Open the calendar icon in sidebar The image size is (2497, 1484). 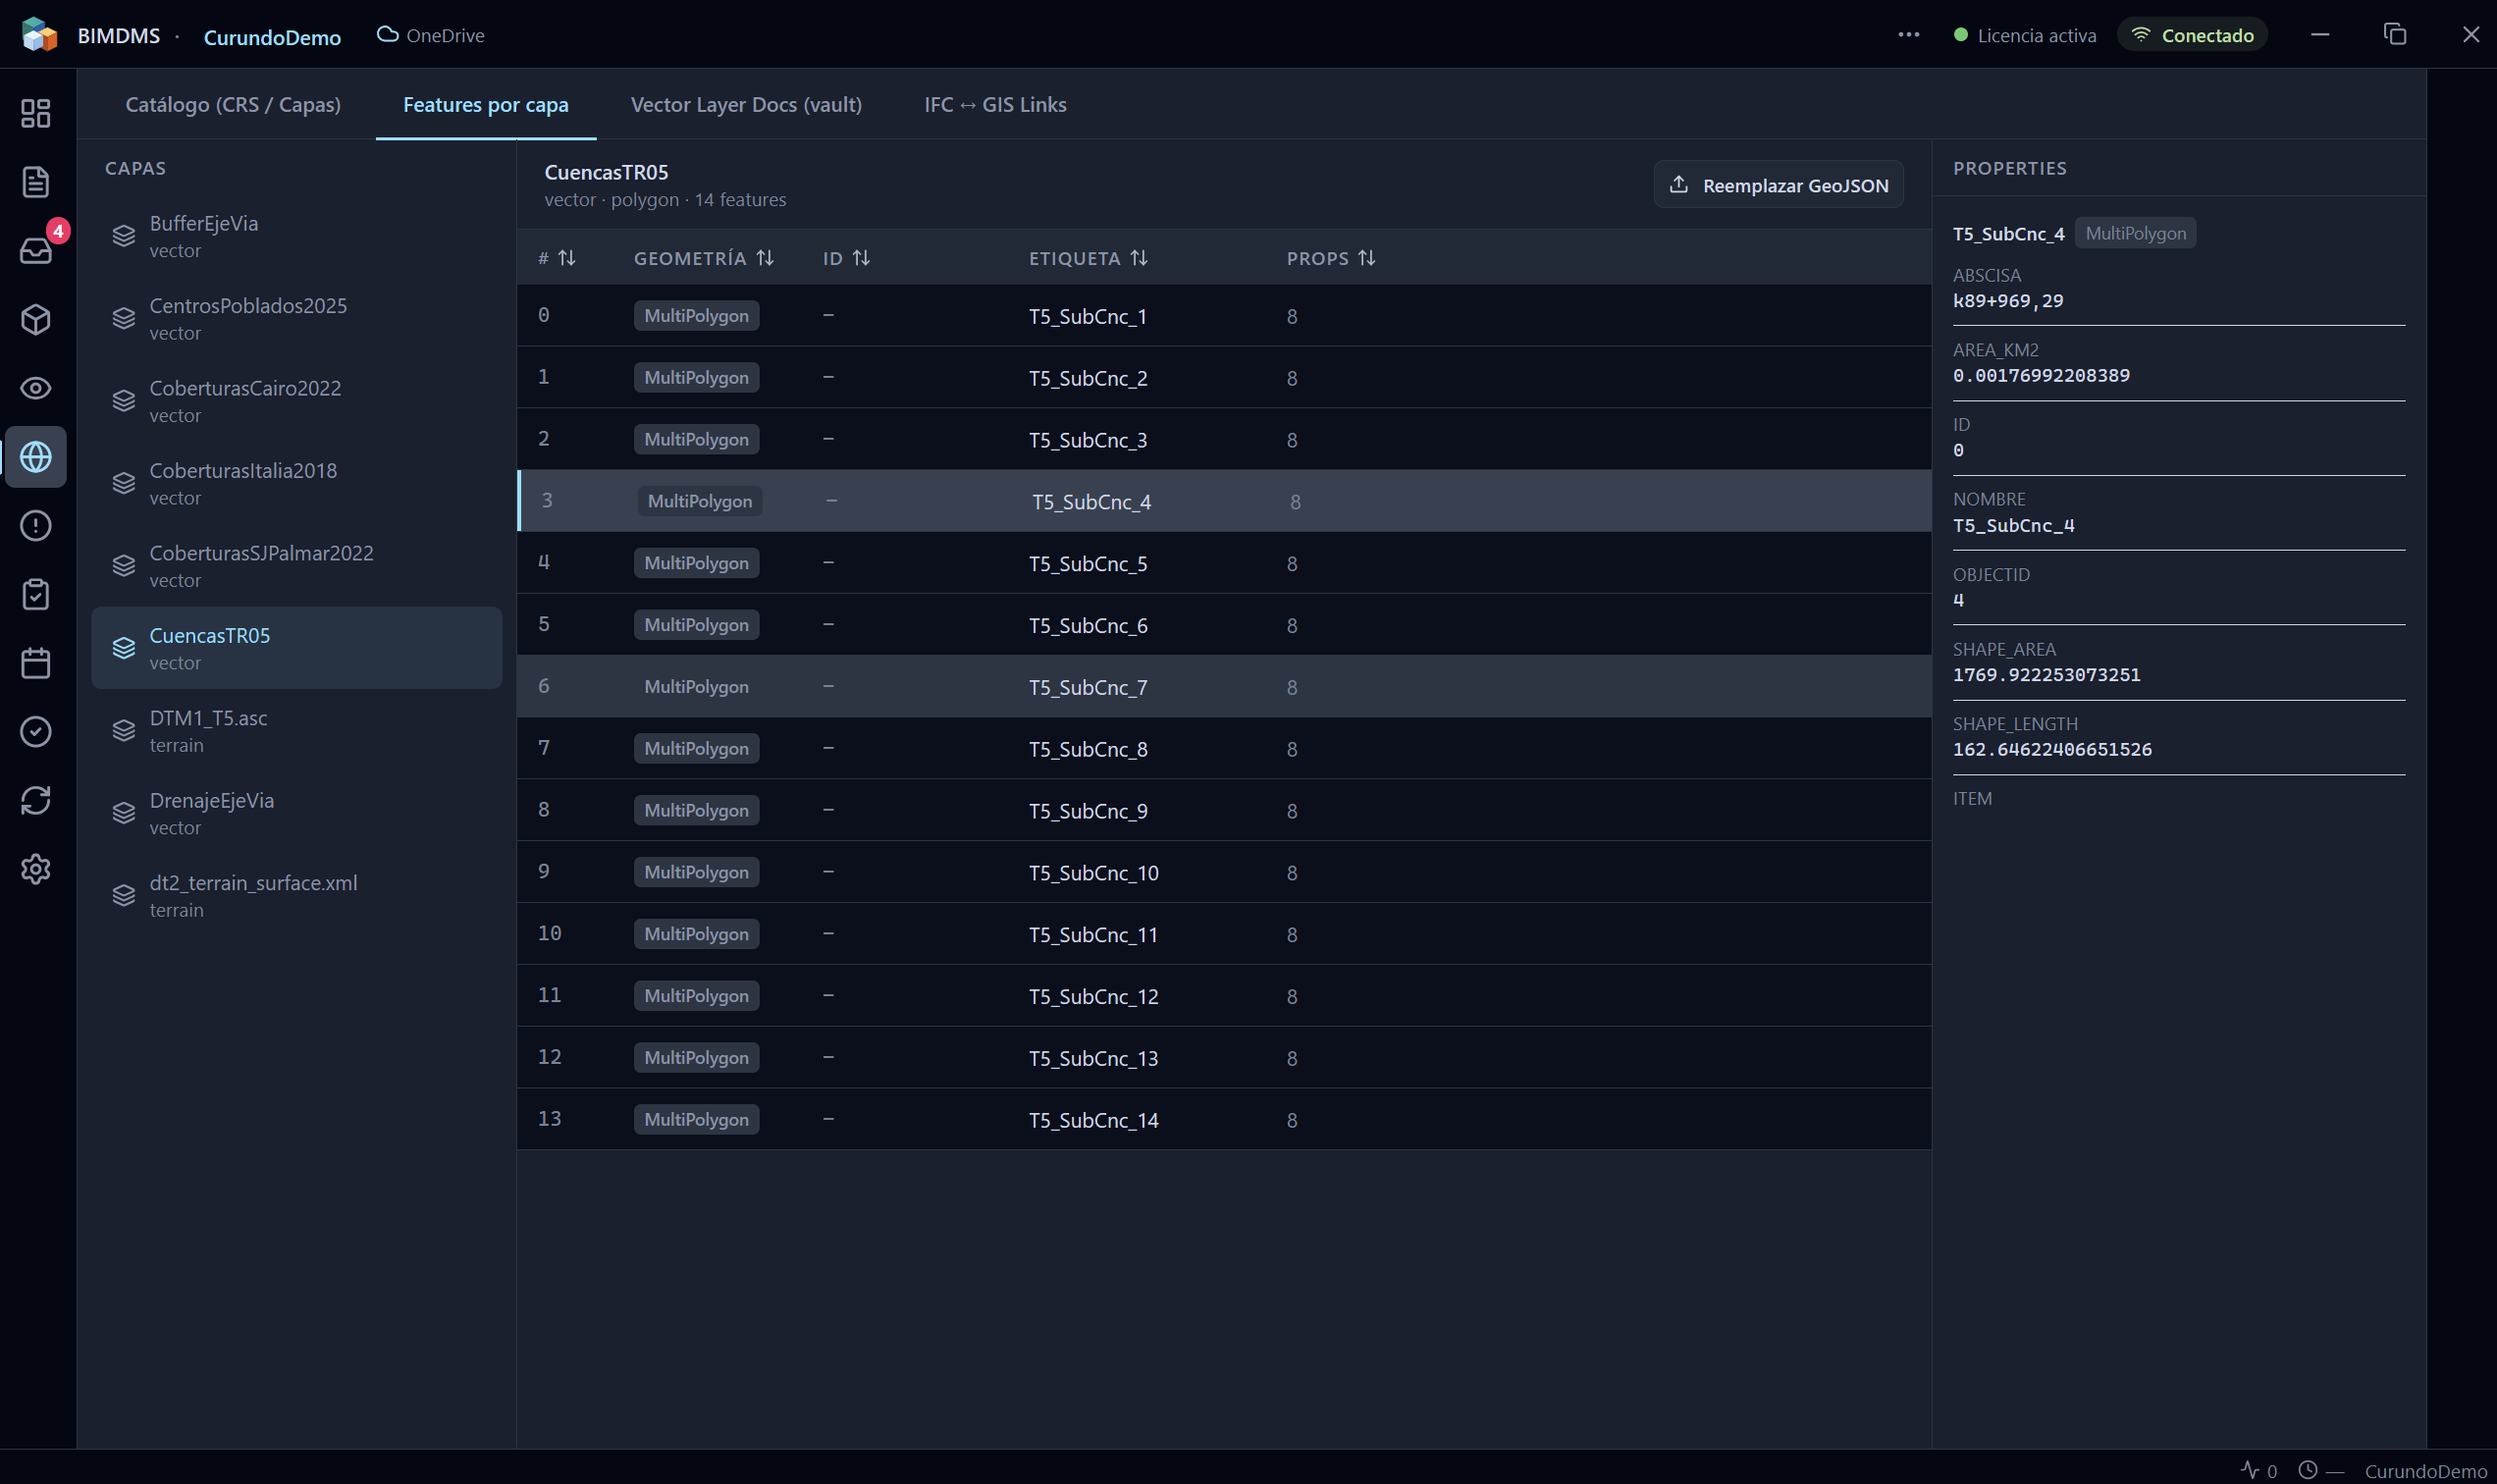point(36,663)
